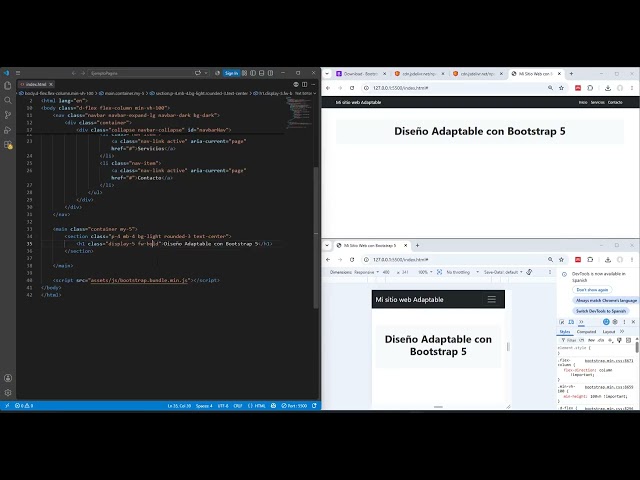640x480 pixels.
Task: Open the No throttling dropdown
Action: [x=462, y=272]
